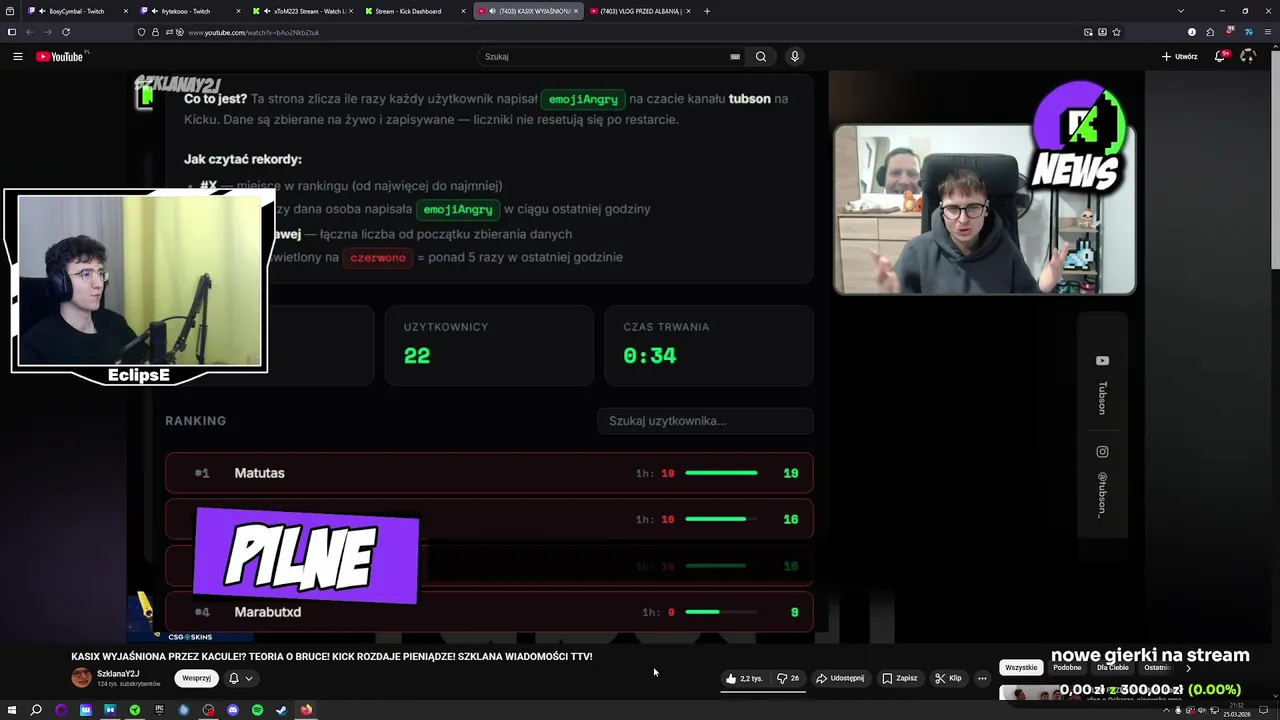1280x720 pixels.
Task: Open Epic Games Launcher from taskbar
Action: 159,710
